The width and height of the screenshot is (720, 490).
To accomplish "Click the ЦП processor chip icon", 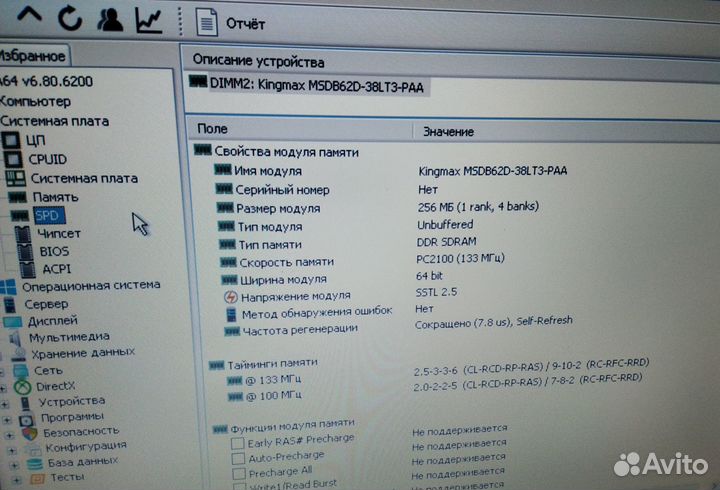I will point(11,140).
